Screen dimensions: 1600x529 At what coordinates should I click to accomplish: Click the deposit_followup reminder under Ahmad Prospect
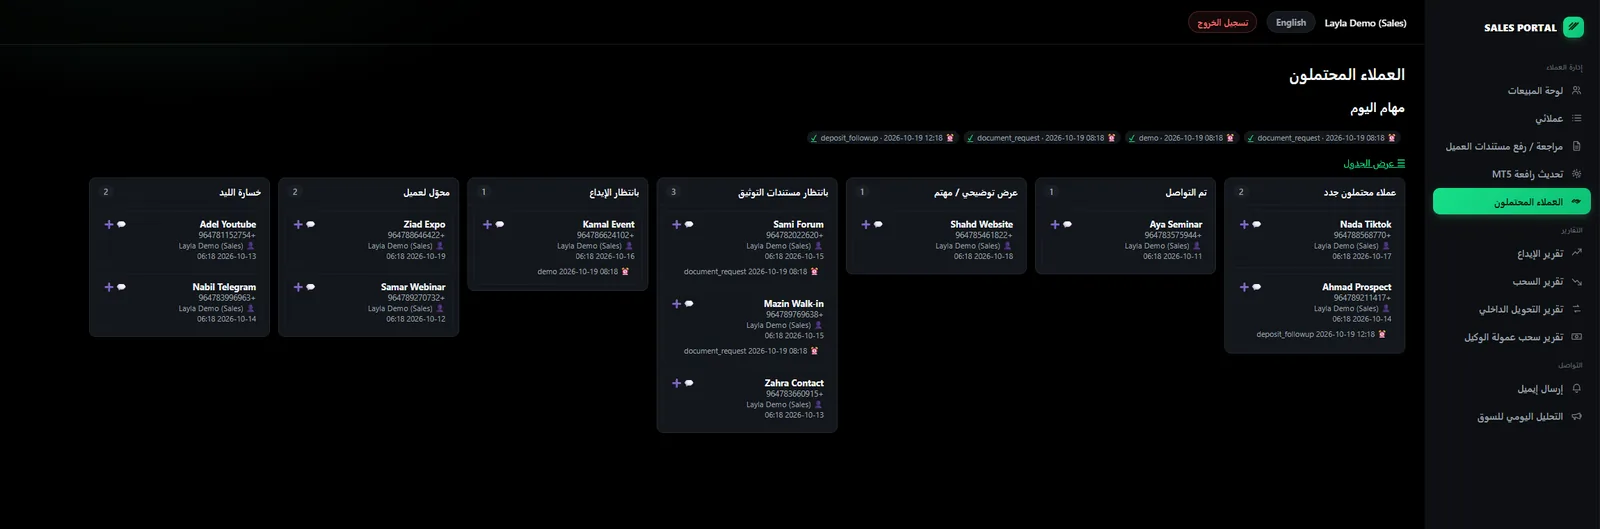point(1321,335)
